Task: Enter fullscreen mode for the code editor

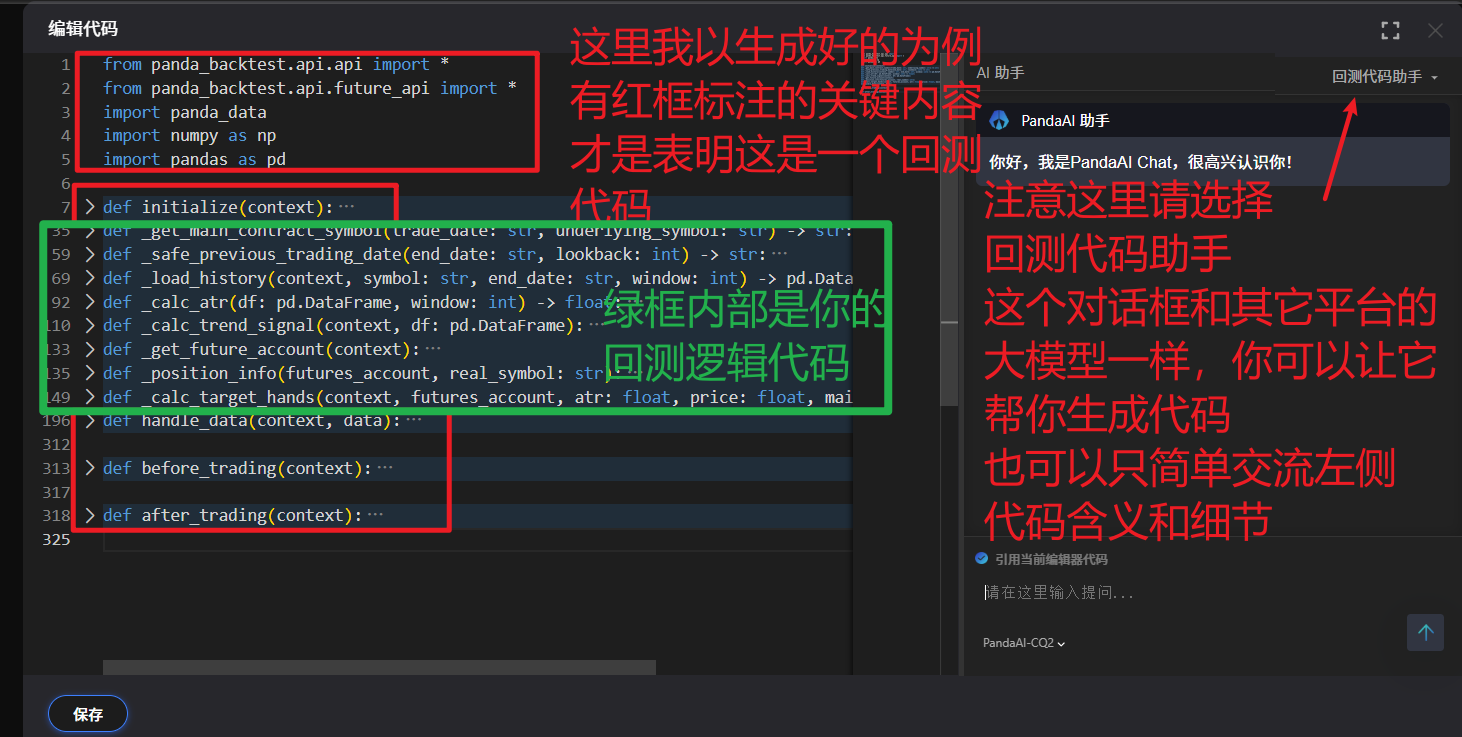Action: click(1390, 30)
